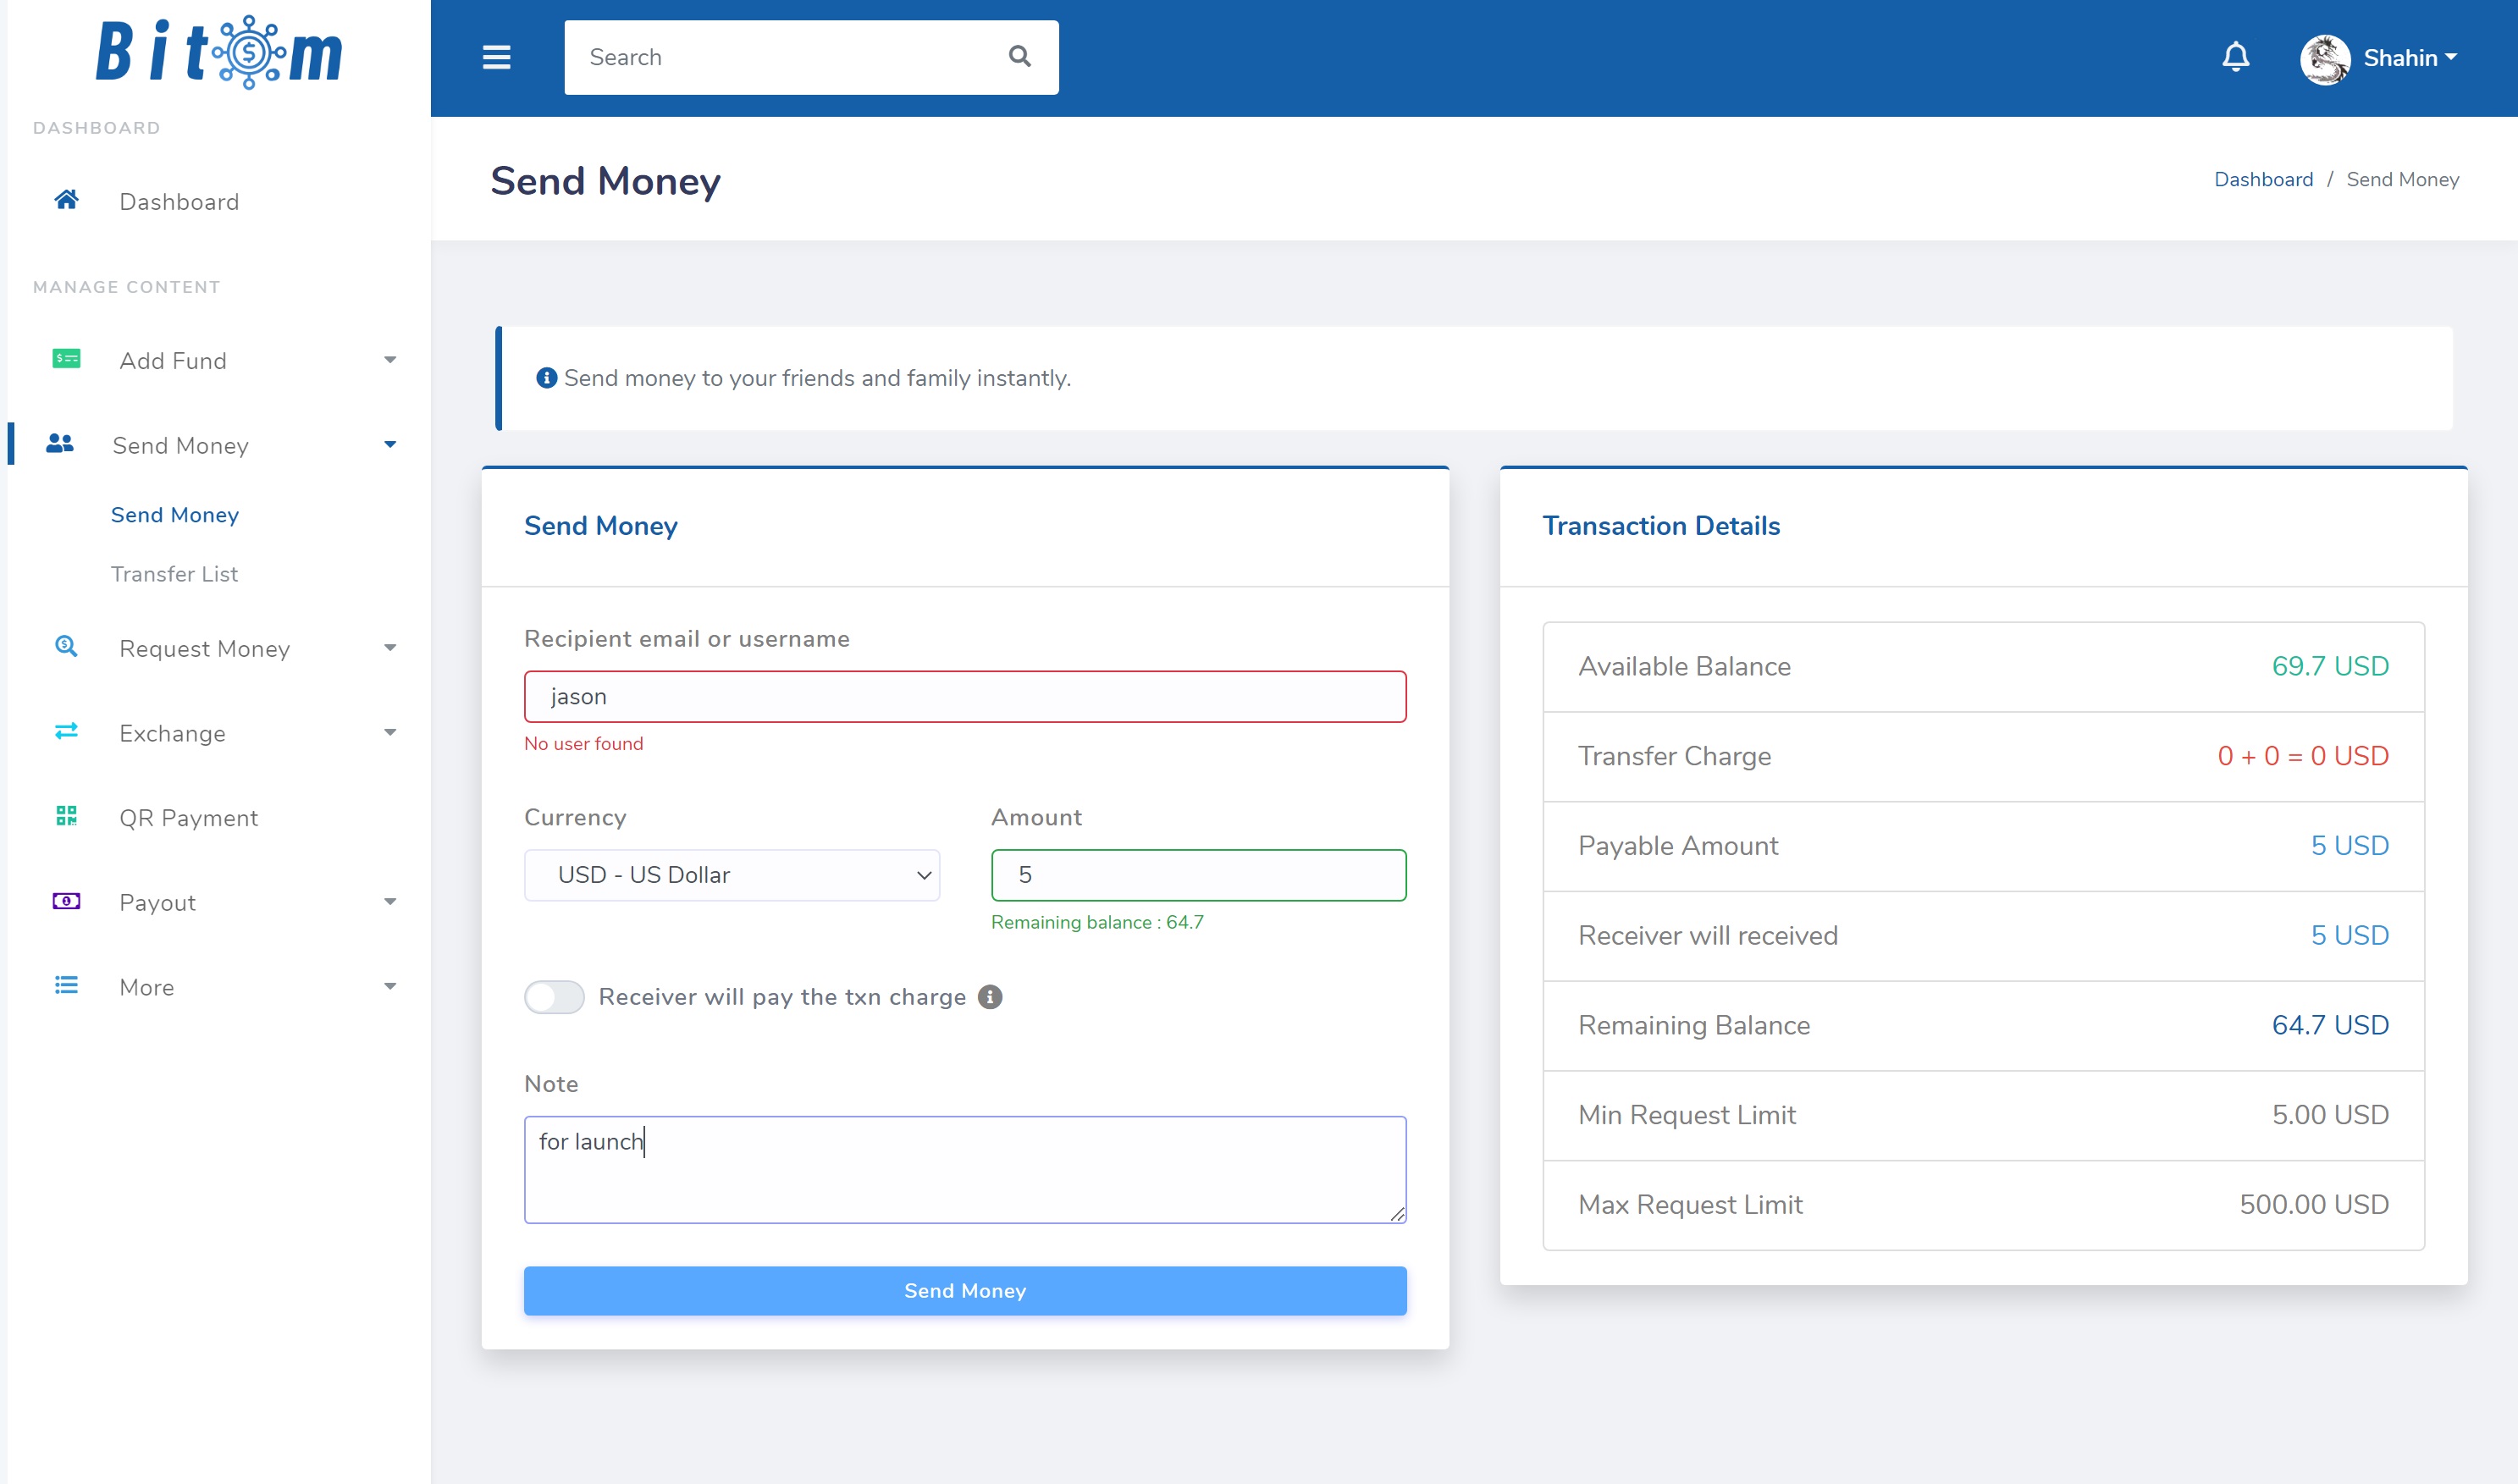This screenshot has height=1484, width=2518.
Task: Open the hamburger navigation menu
Action: pos(496,57)
